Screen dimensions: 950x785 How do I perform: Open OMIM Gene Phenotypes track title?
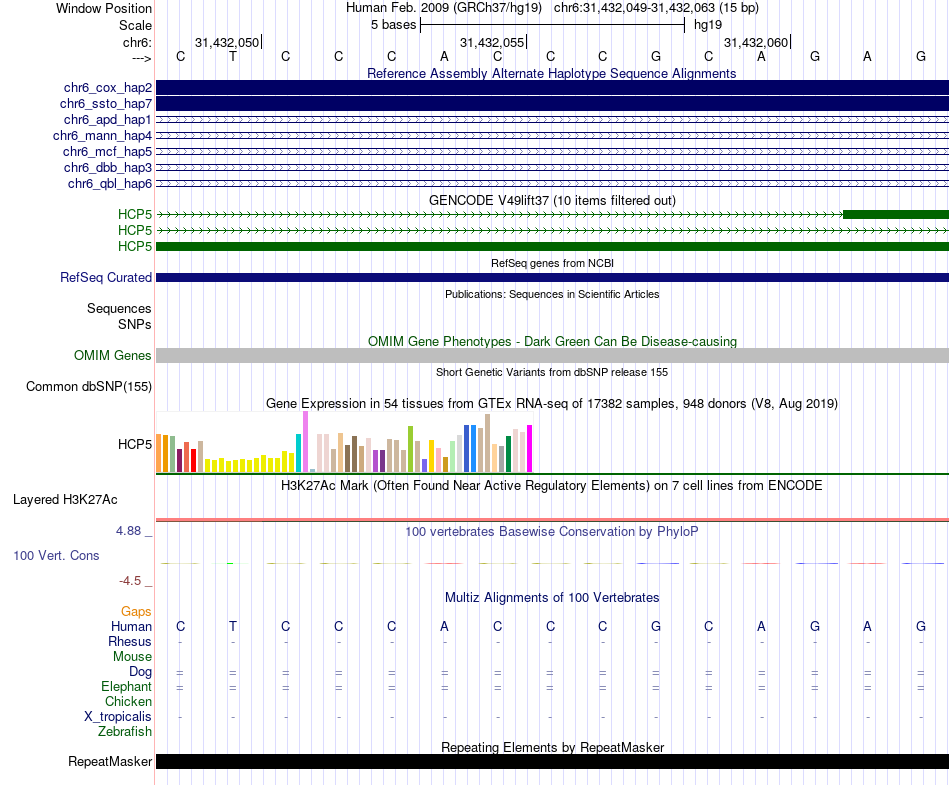tap(553, 342)
